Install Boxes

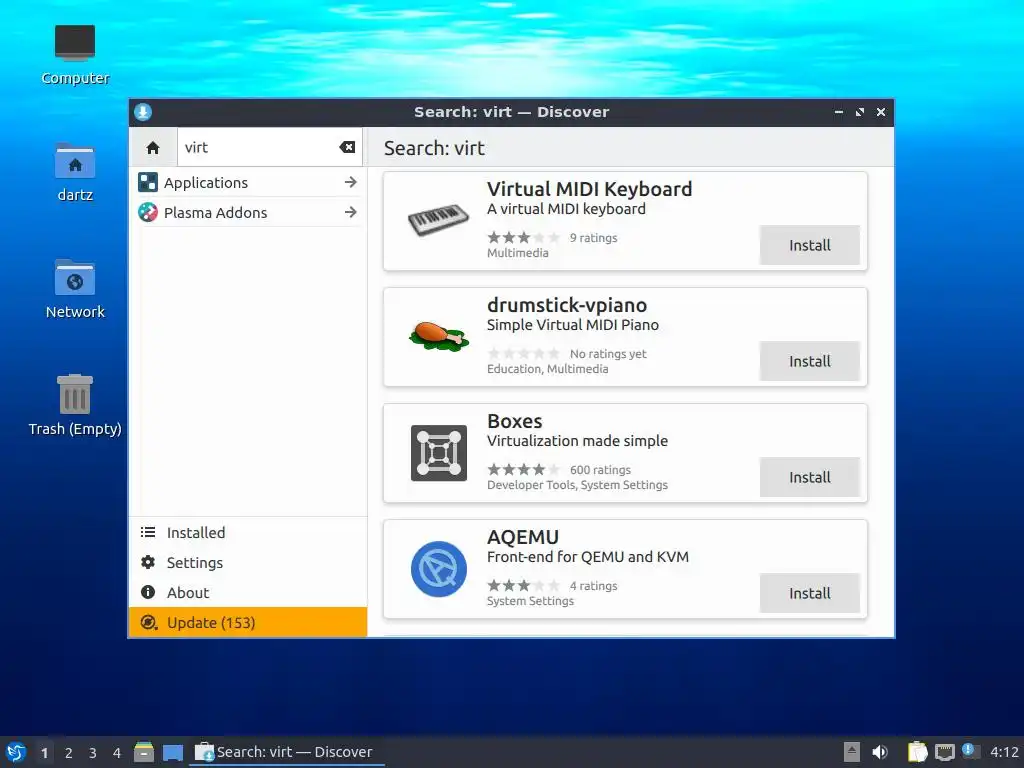point(810,477)
